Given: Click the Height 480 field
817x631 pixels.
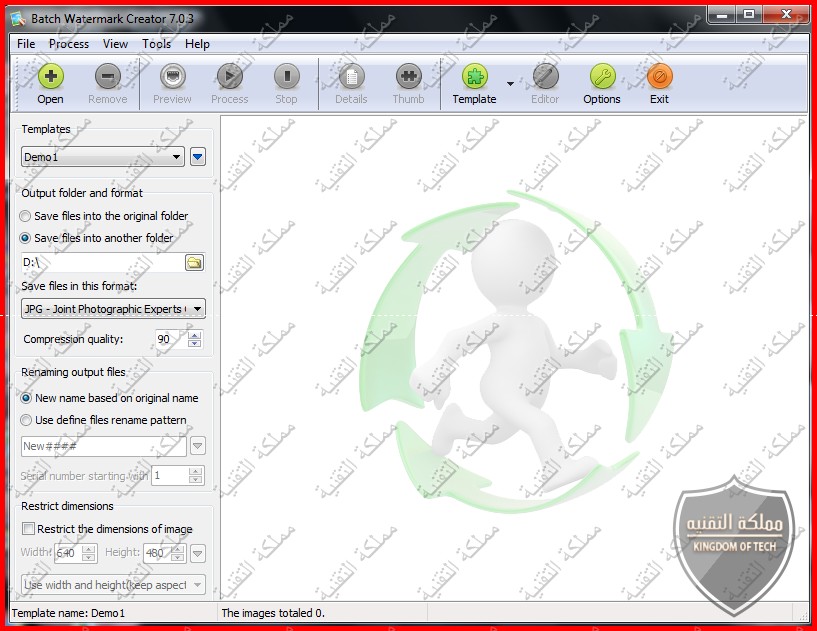Looking at the screenshot, I should click(x=157, y=553).
